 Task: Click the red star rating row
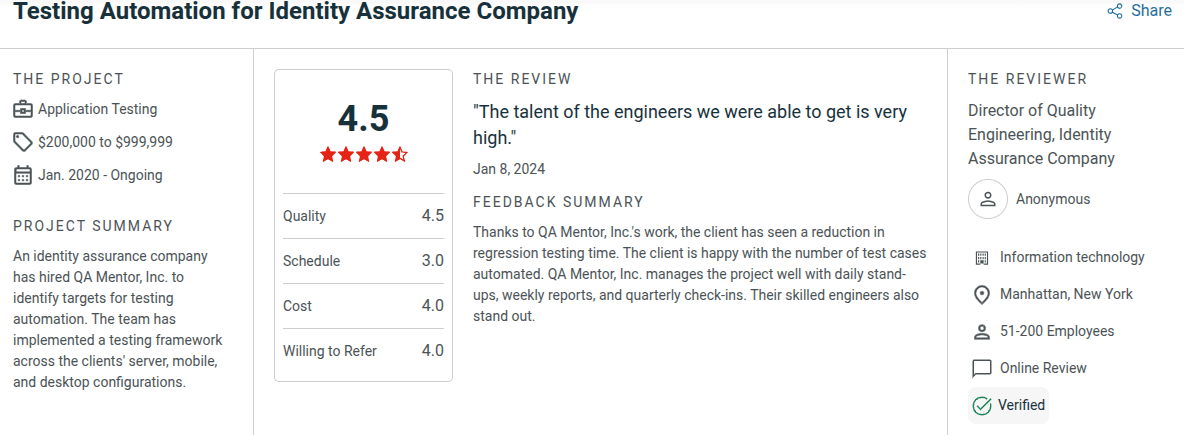[363, 154]
